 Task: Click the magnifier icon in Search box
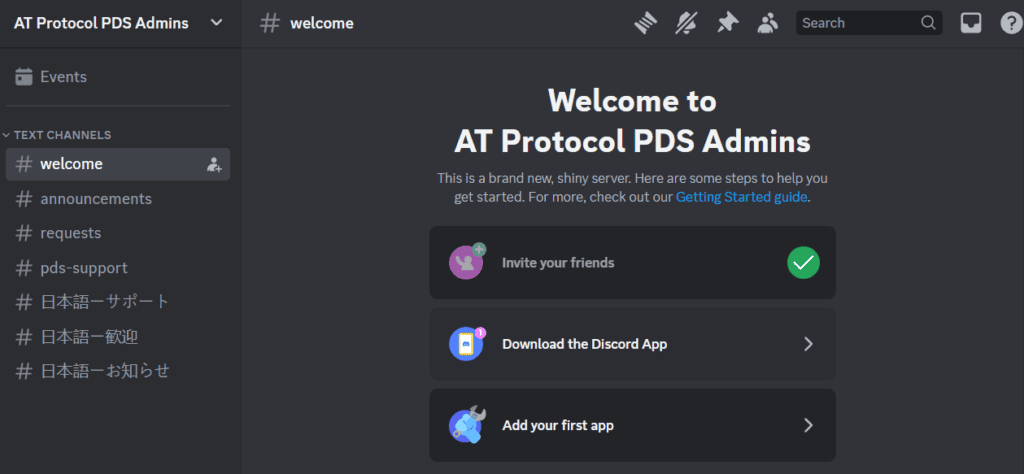928,23
